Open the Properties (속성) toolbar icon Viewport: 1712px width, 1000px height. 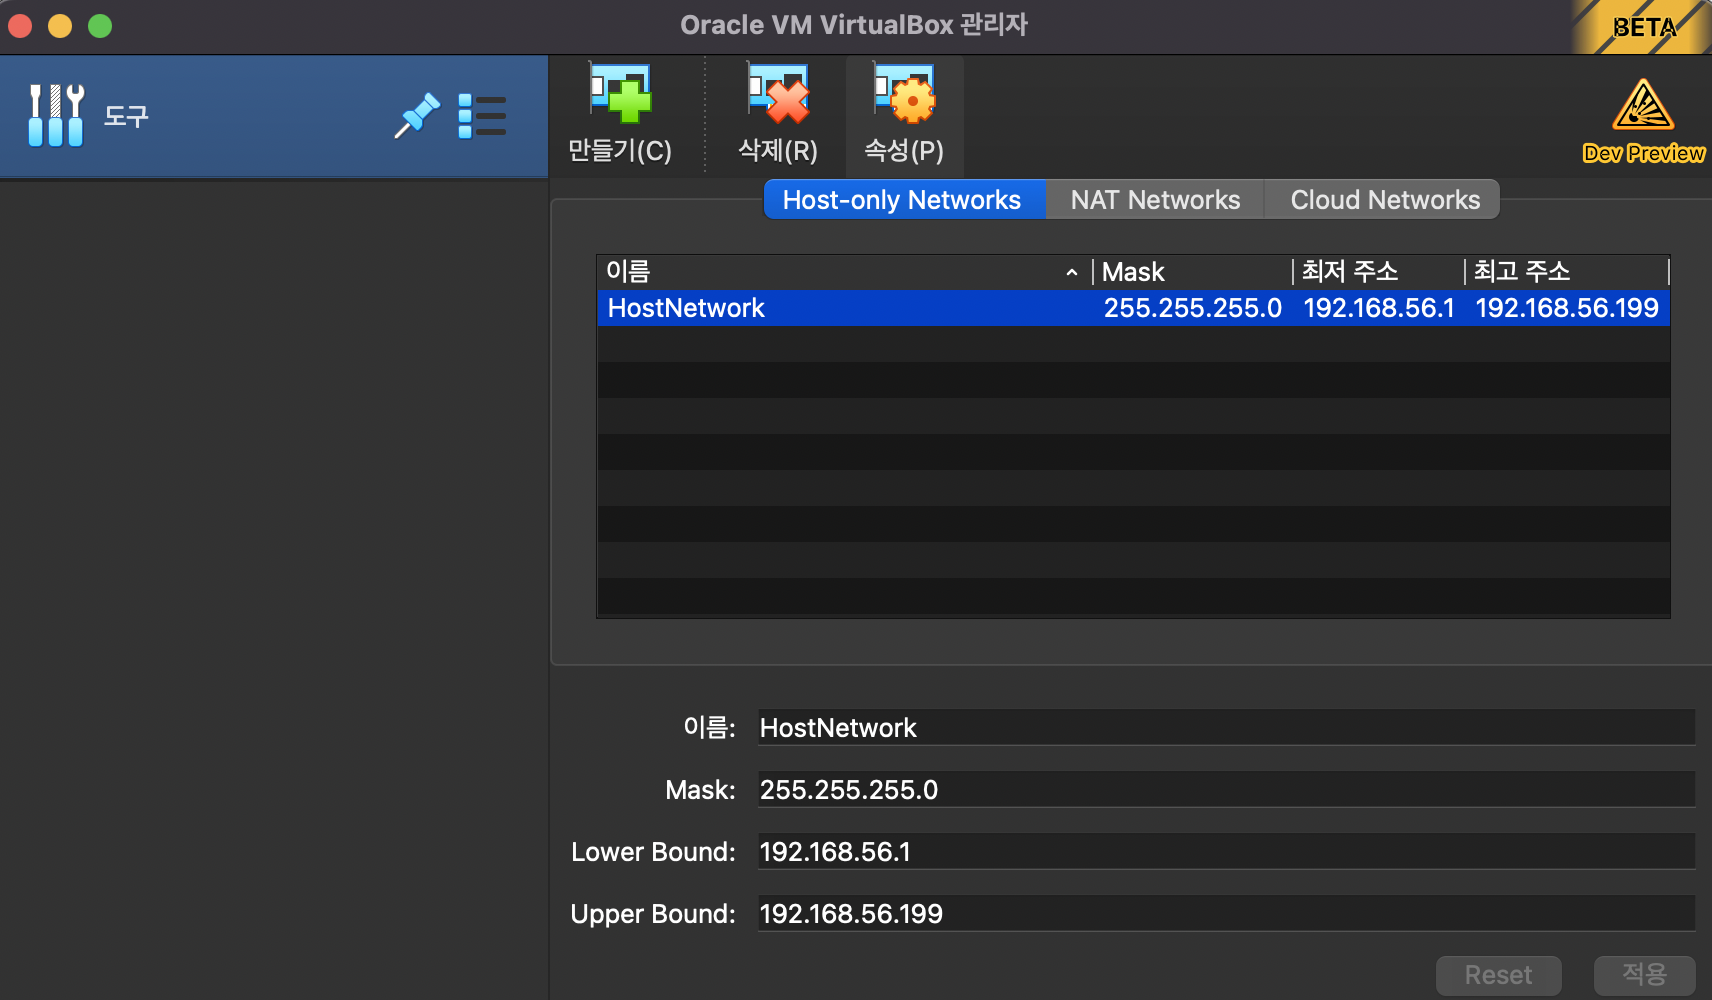[x=904, y=94]
